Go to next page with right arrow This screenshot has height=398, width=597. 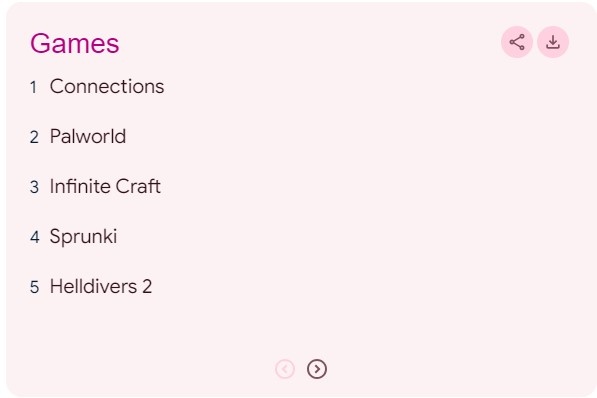pyautogui.click(x=317, y=369)
